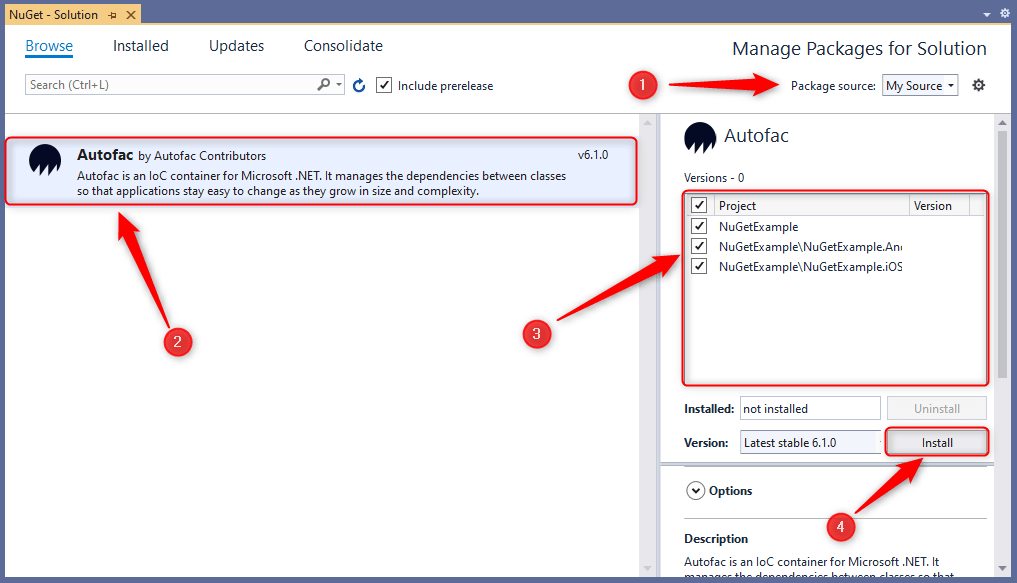Pin the NuGet - Solution tab
Screen dimensions: 1017x583
112,15
